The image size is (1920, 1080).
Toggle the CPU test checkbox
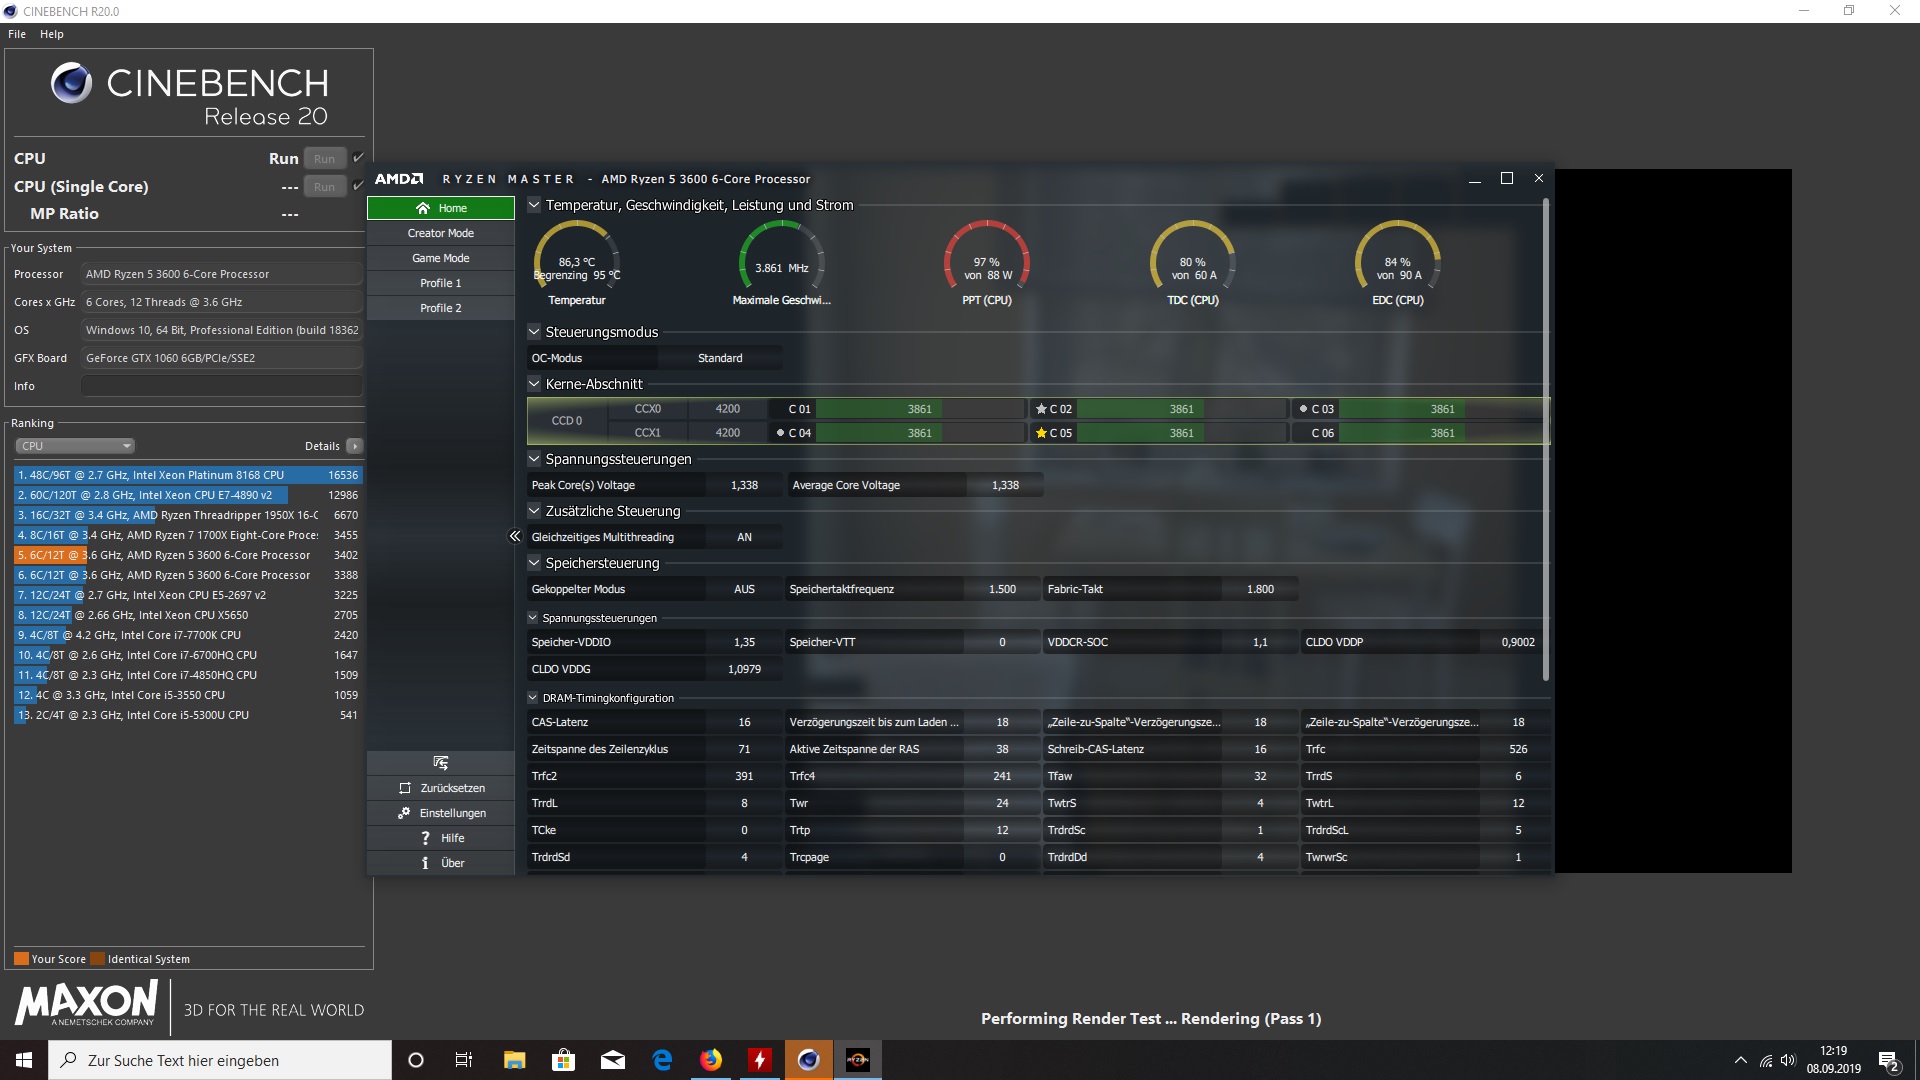[x=358, y=158]
